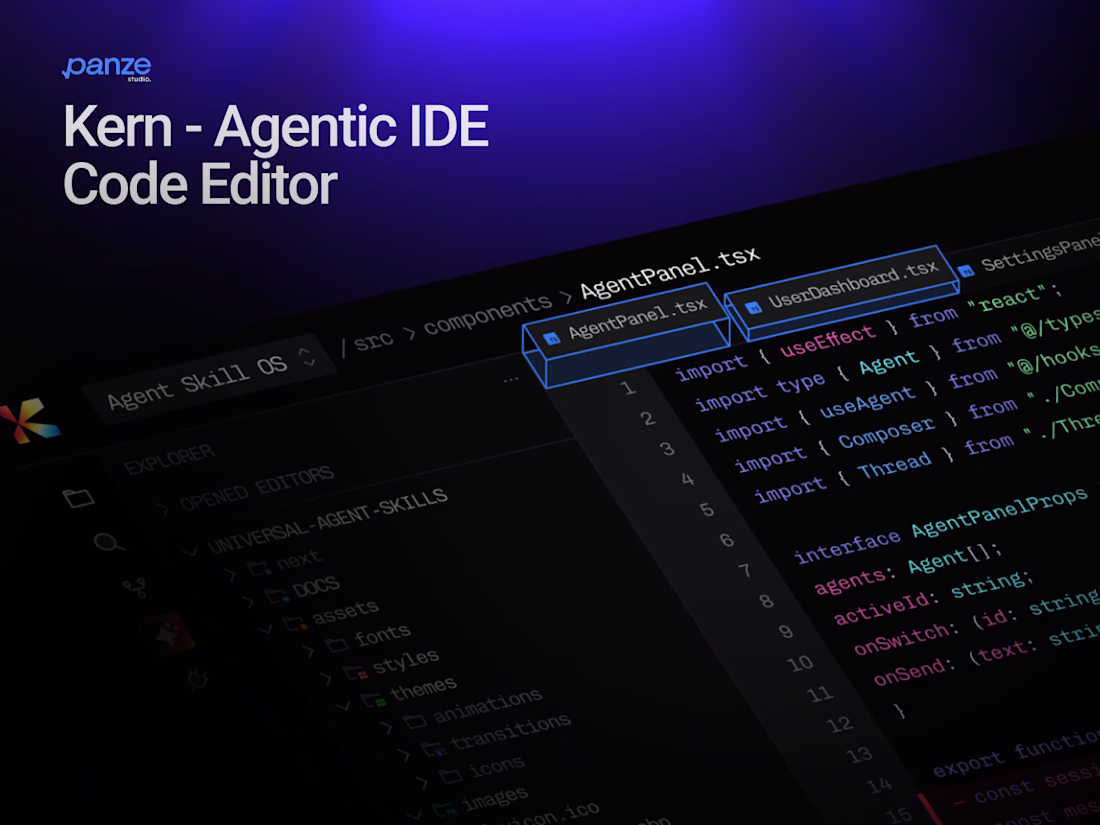Click line number 10 in the gutter
This screenshot has height=825, width=1100.
click(800, 663)
